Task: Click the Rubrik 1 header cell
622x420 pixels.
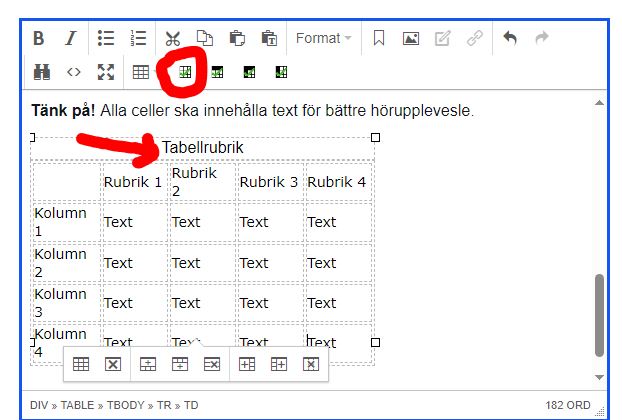Action: click(x=133, y=182)
